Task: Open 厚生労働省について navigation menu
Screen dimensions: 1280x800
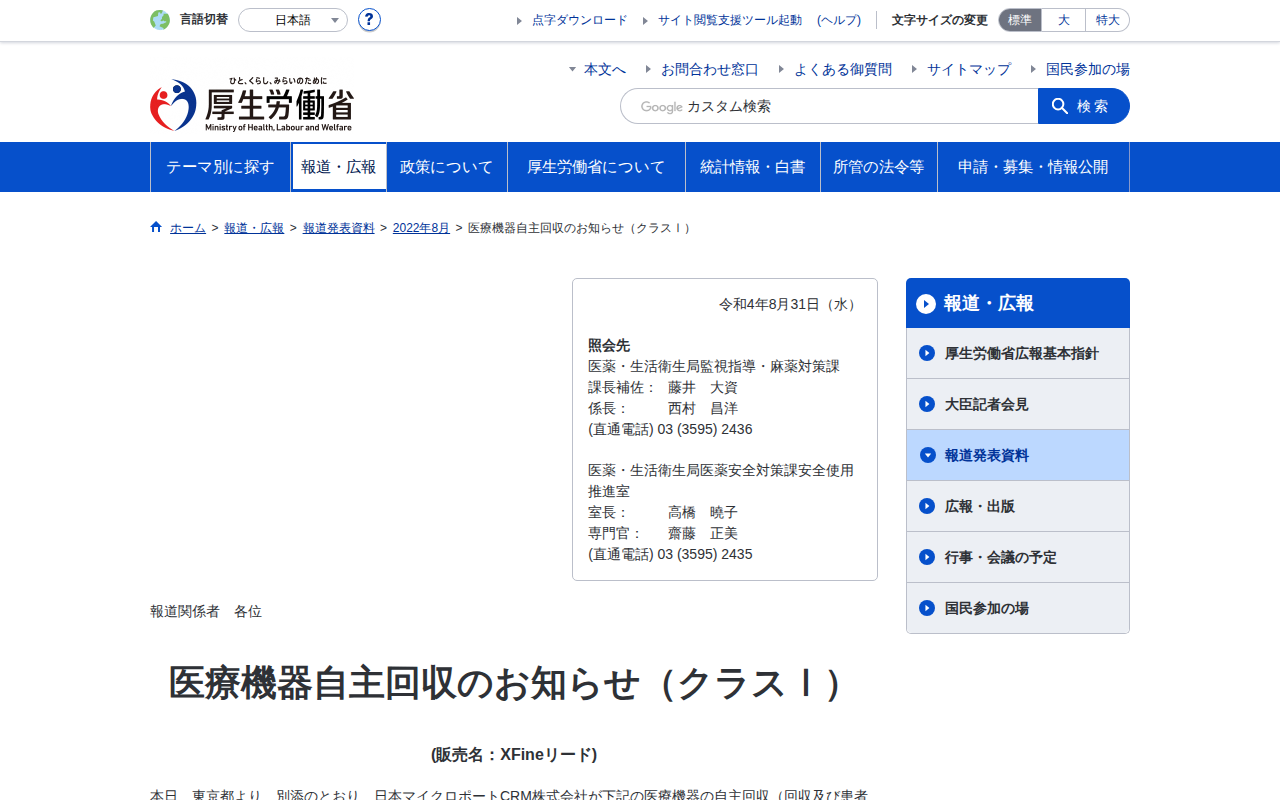Action: pyautogui.click(x=596, y=167)
